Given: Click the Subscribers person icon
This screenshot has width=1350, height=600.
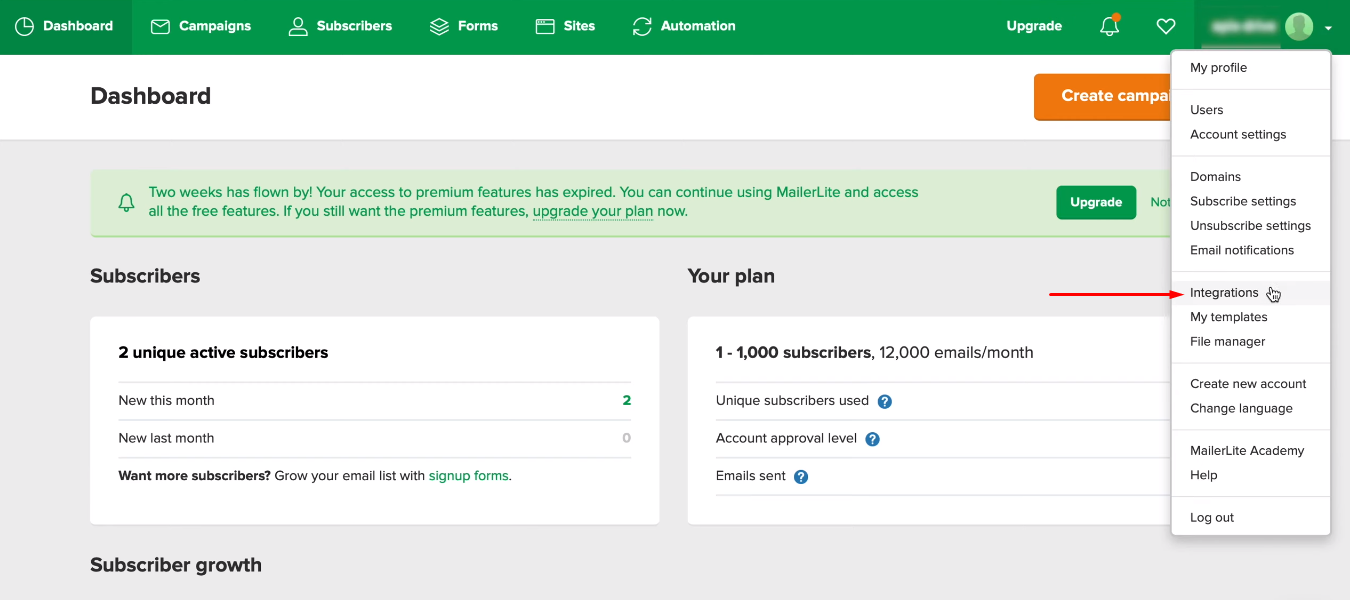Looking at the screenshot, I should point(297,27).
